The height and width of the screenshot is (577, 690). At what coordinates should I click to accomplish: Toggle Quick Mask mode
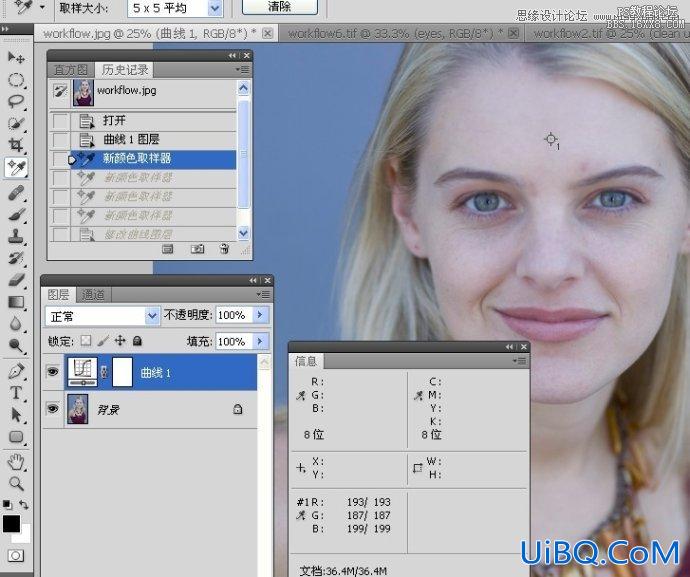(x=16, y=555)
